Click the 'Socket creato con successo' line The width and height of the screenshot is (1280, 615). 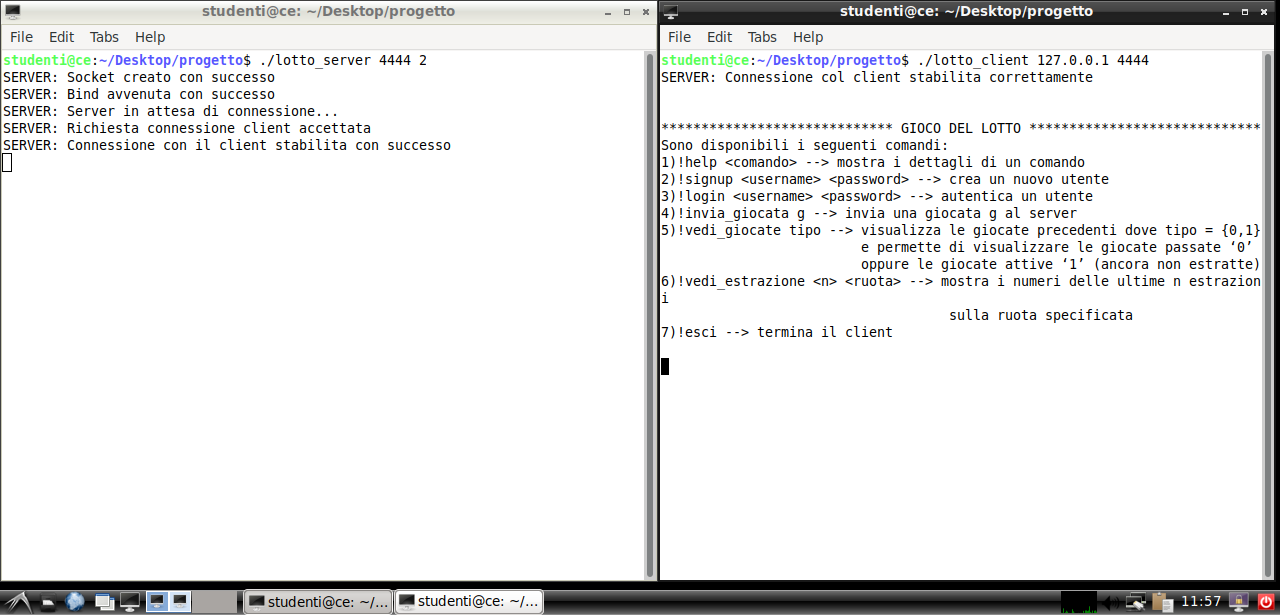click(x=139, y=77)
